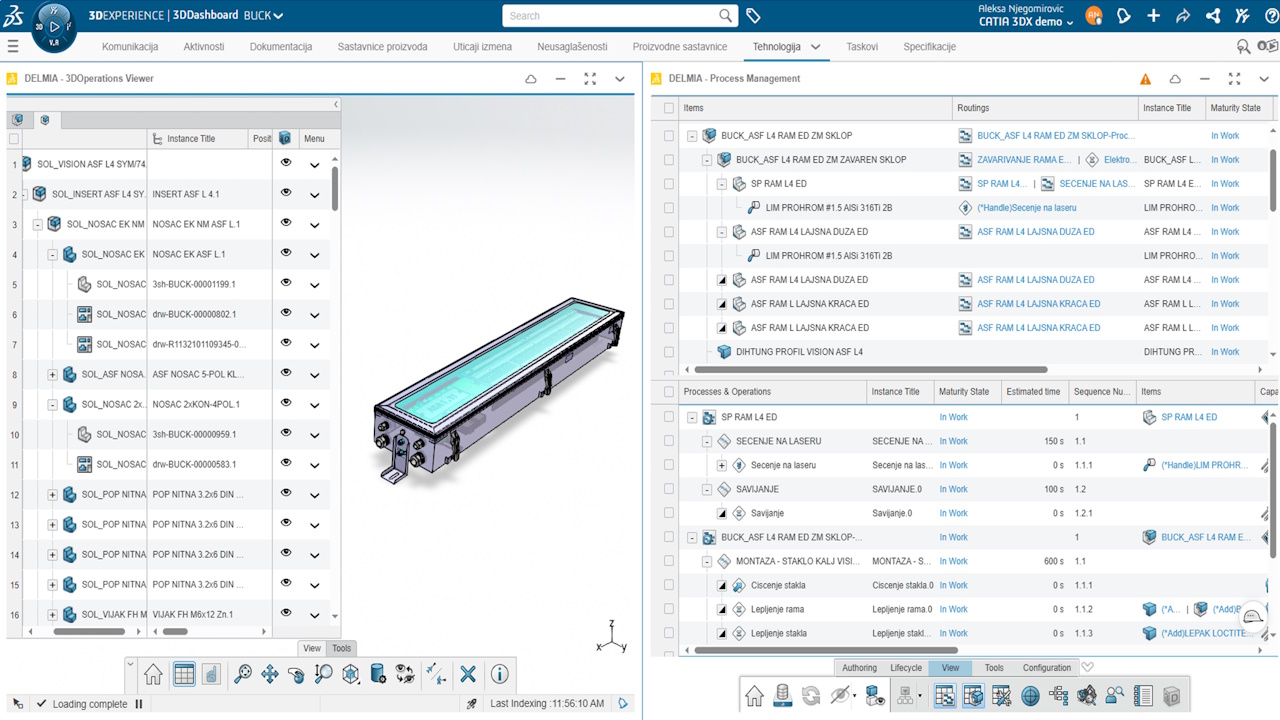
Task: Click the orange warning triangle in Process Management
Action: click(1146, 79)
